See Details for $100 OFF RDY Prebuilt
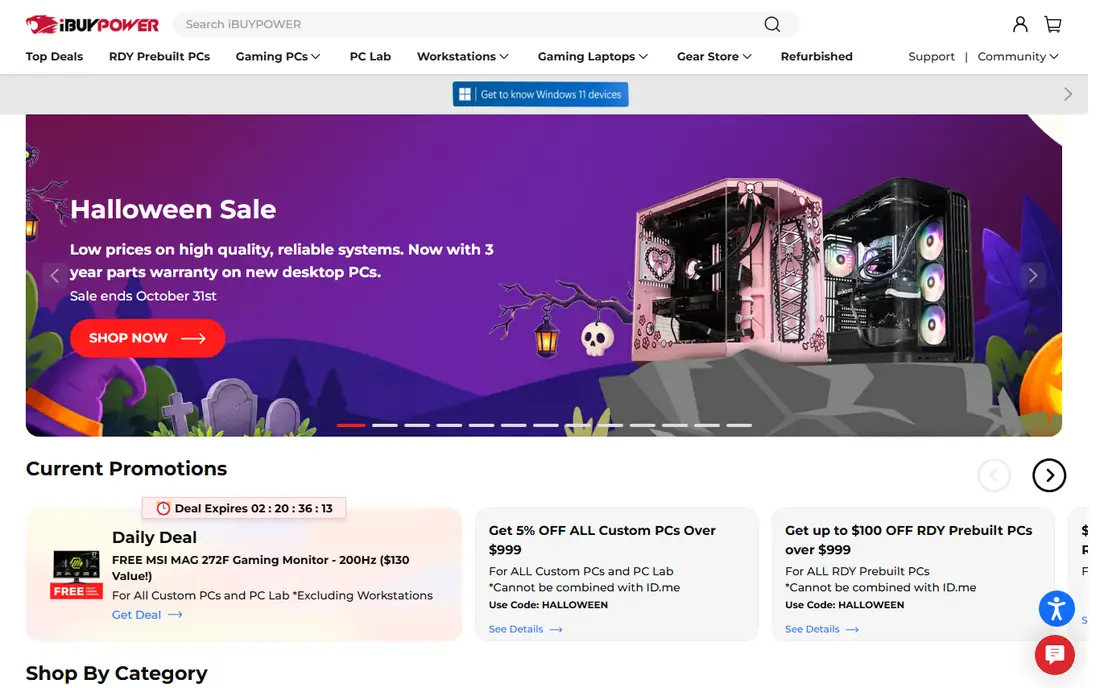This screenshot has width=1100, height=688. [821, 629]
